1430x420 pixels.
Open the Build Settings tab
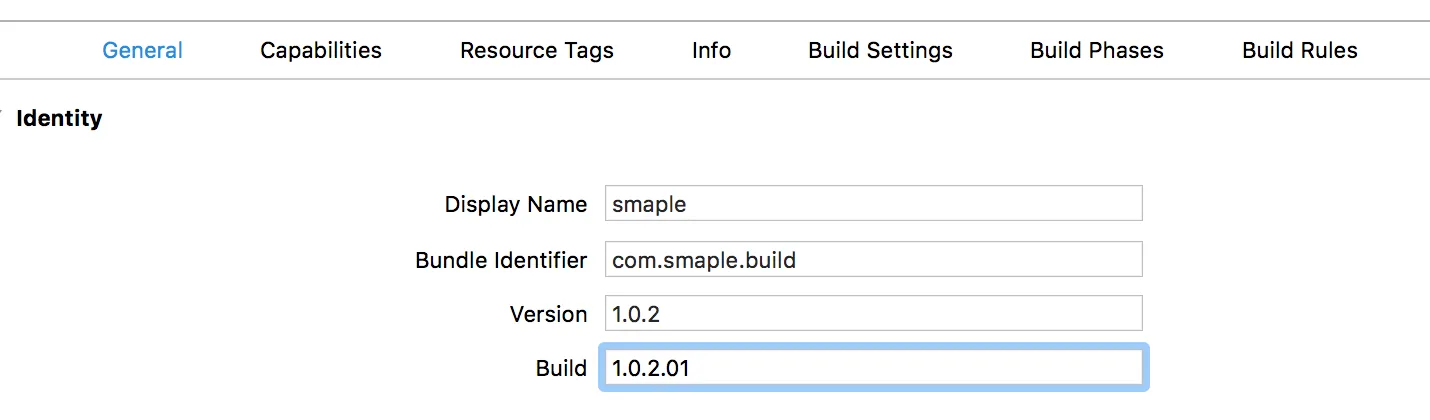[880, 50]
